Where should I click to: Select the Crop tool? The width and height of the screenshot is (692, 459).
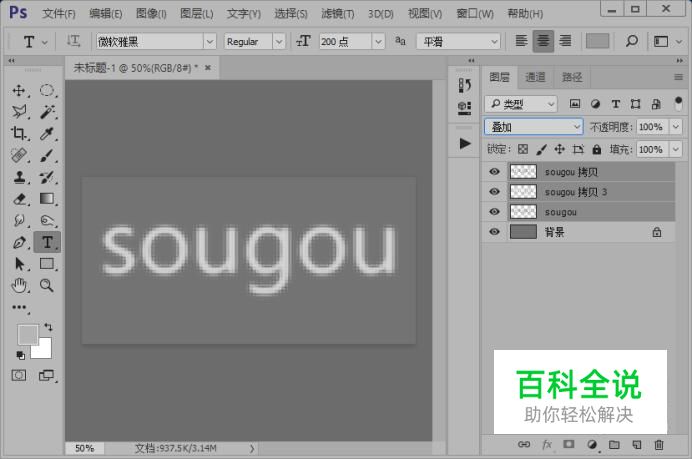19,133
